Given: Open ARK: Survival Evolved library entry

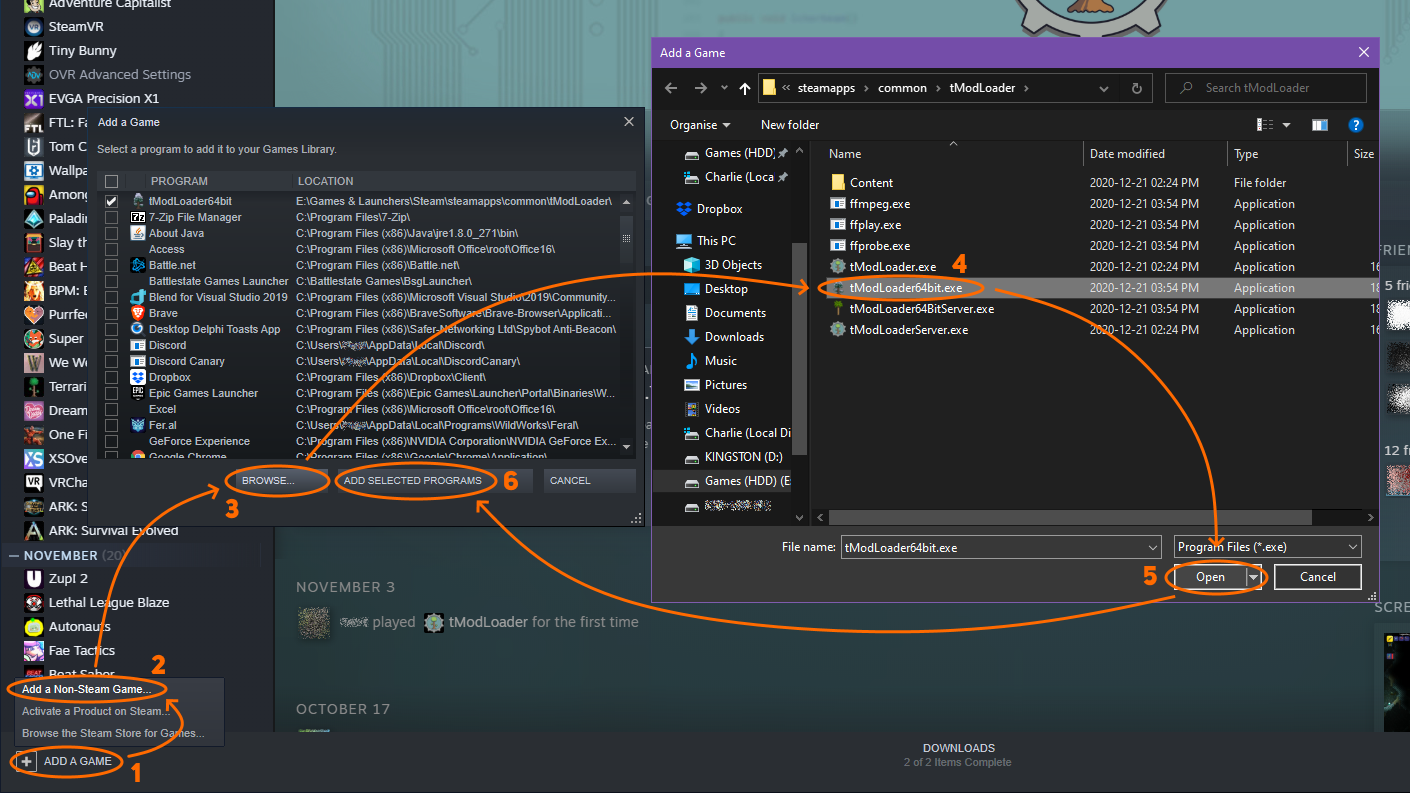Looking at the screenshot, I should tap(113, 530).
